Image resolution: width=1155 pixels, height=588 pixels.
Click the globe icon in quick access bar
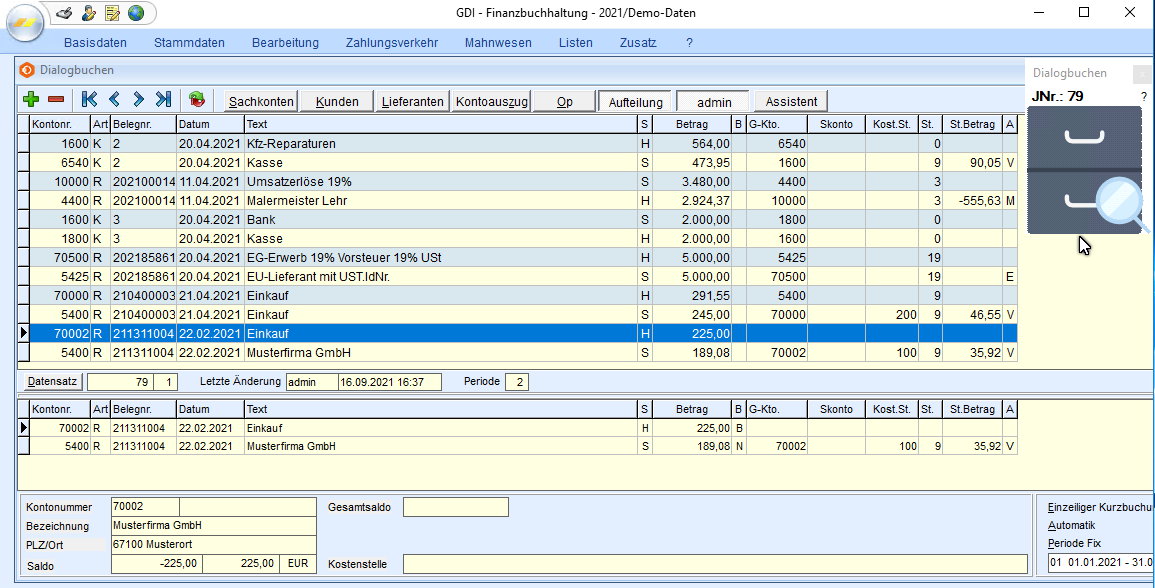click(x=135, y=13)
